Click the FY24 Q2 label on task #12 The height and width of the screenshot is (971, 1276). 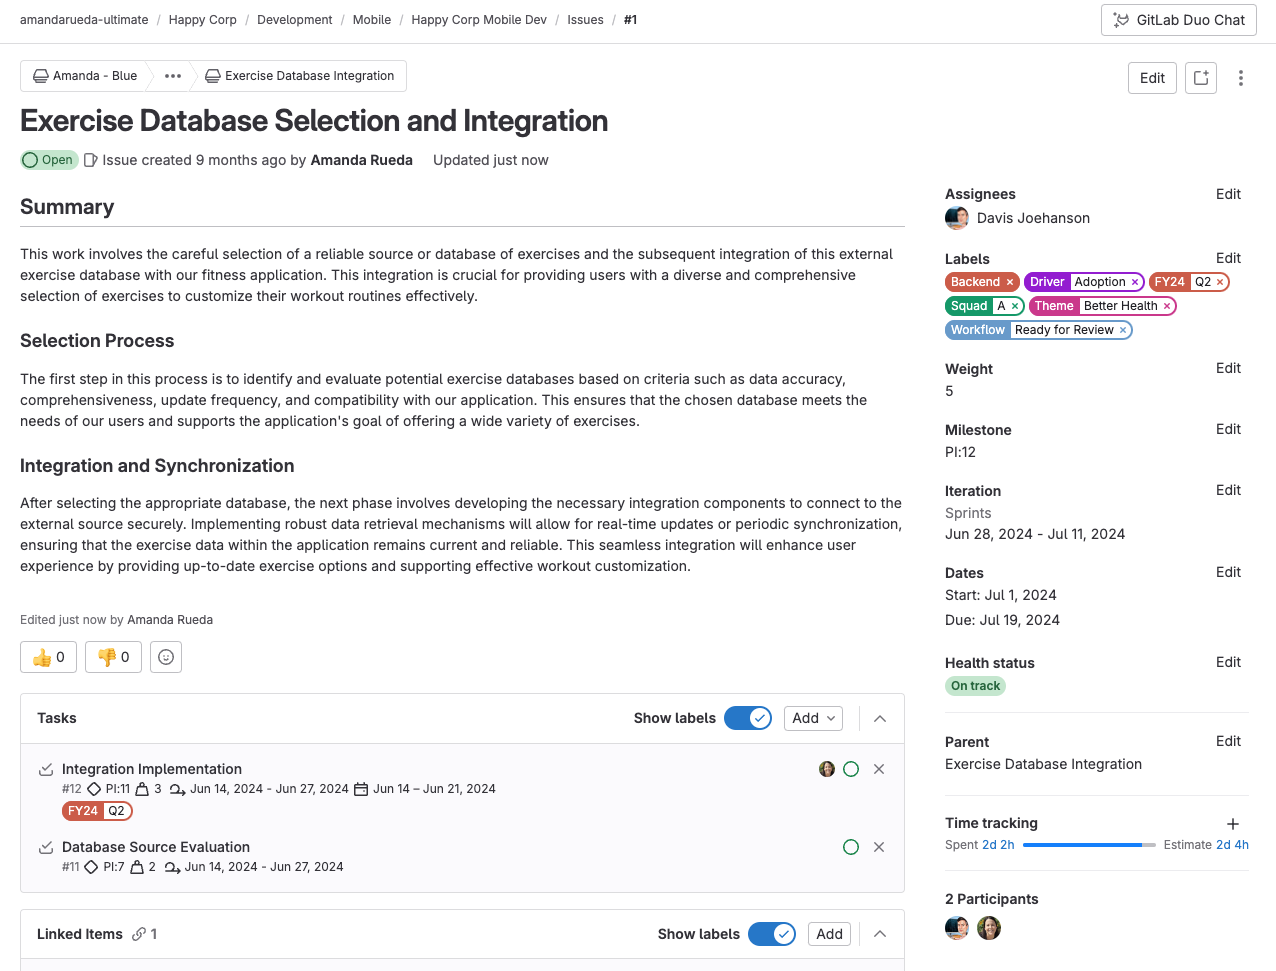click(97, 811)
